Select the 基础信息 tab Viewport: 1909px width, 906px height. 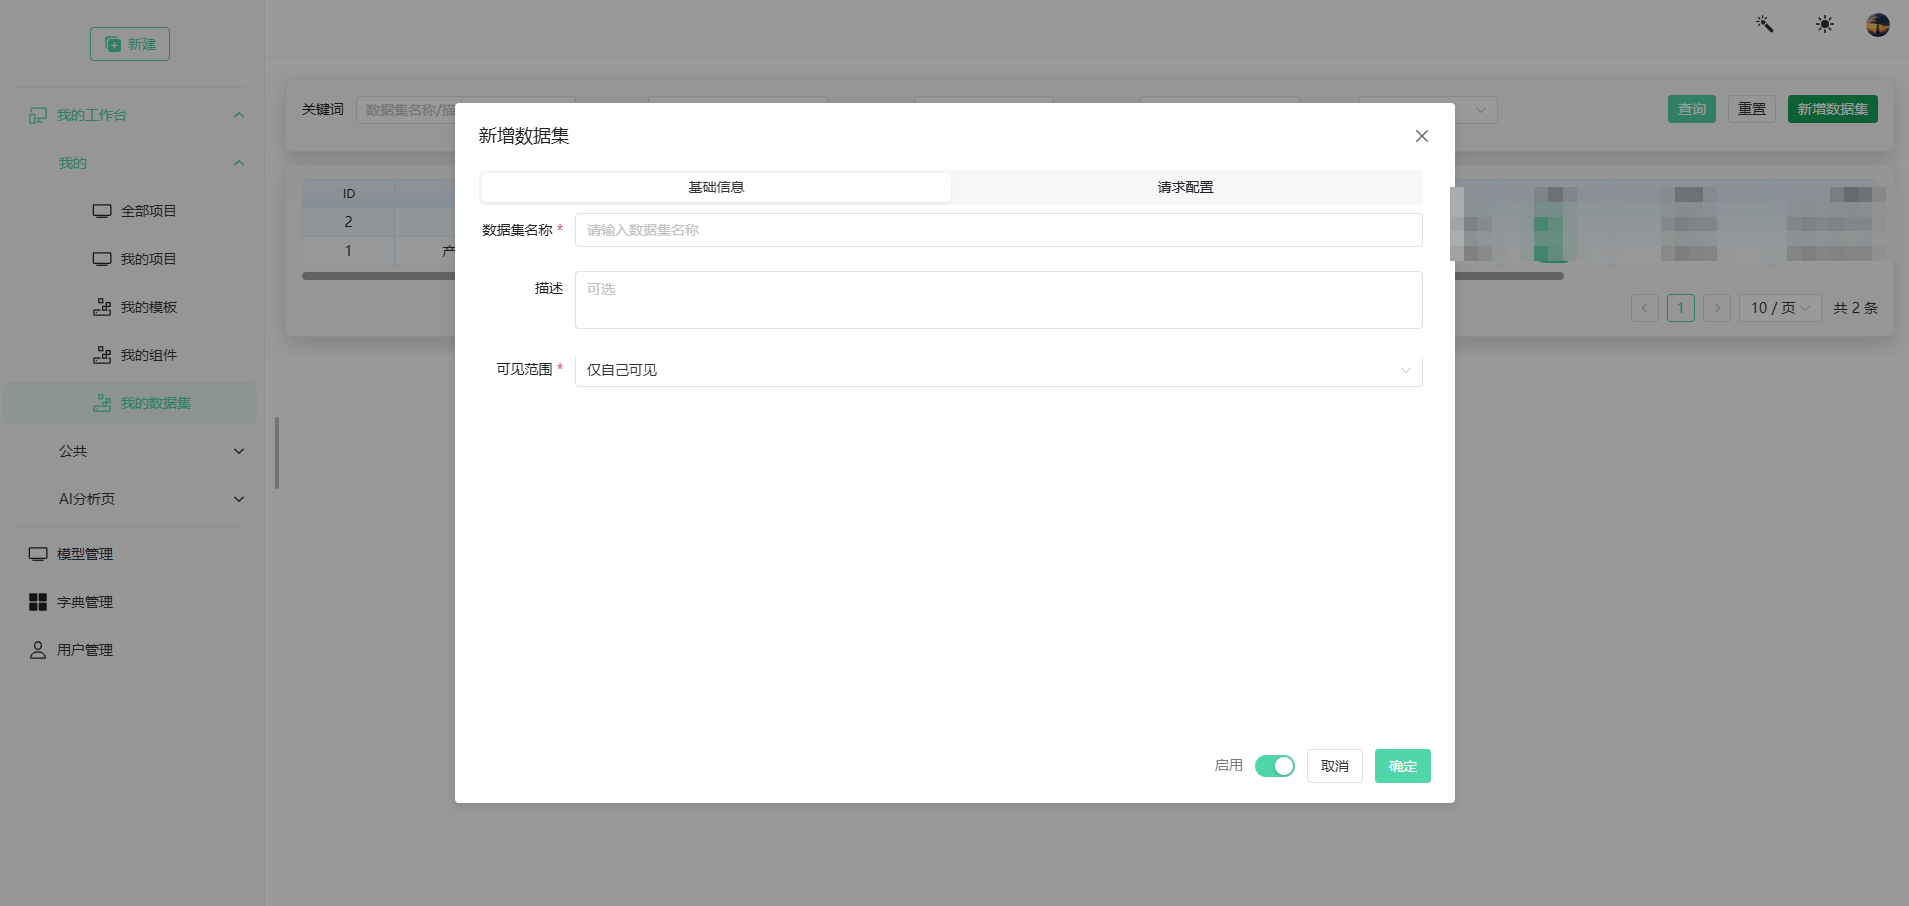point(716,187)
